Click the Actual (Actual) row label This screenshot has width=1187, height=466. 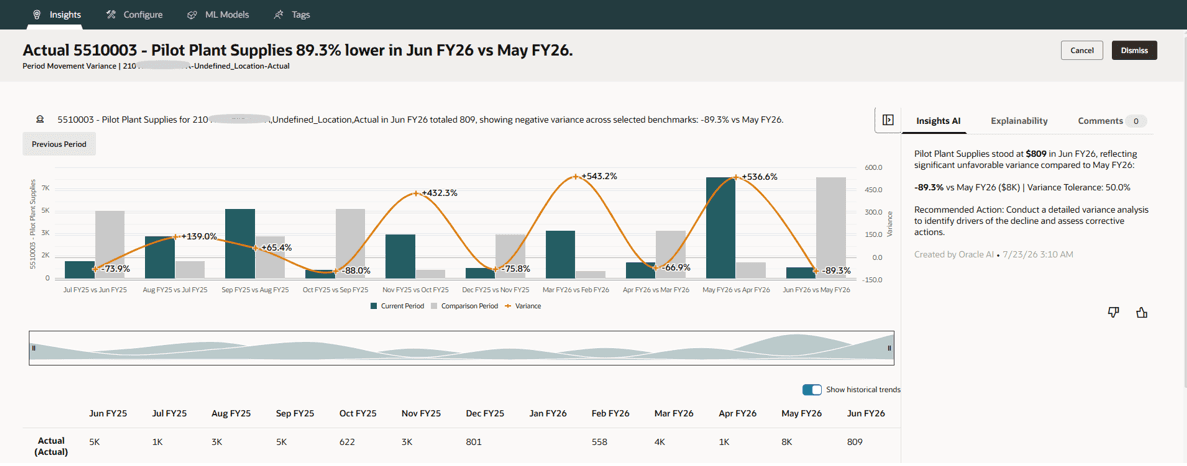pos(51,446)
